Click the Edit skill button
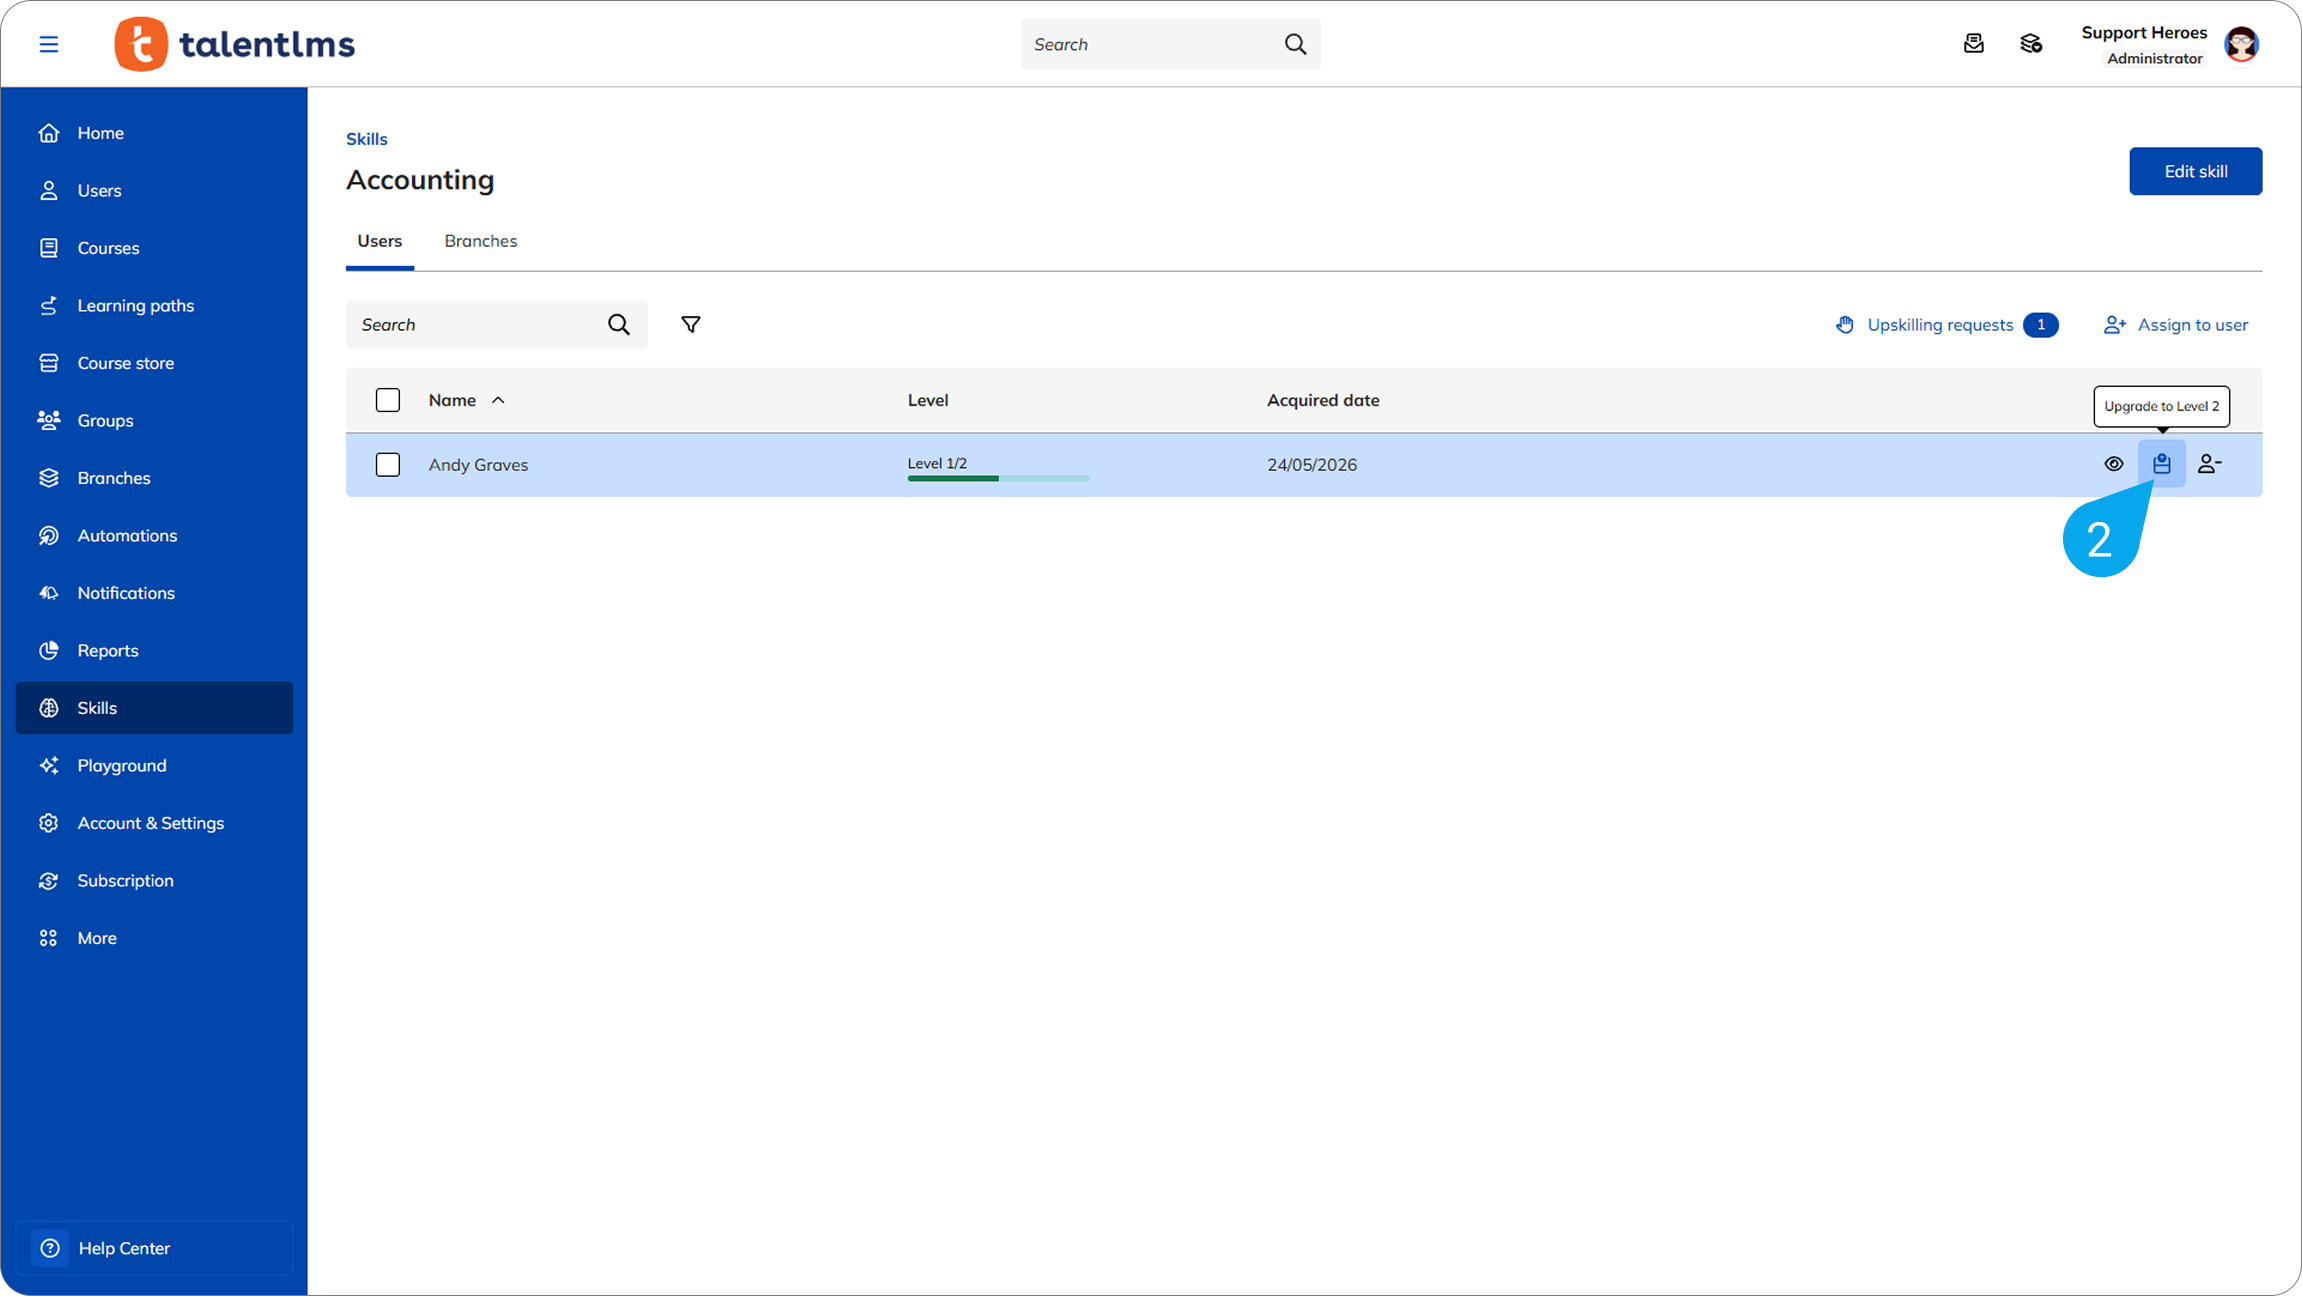The width and height of the screenshot is (2302, 1296). coord(2195,171)
